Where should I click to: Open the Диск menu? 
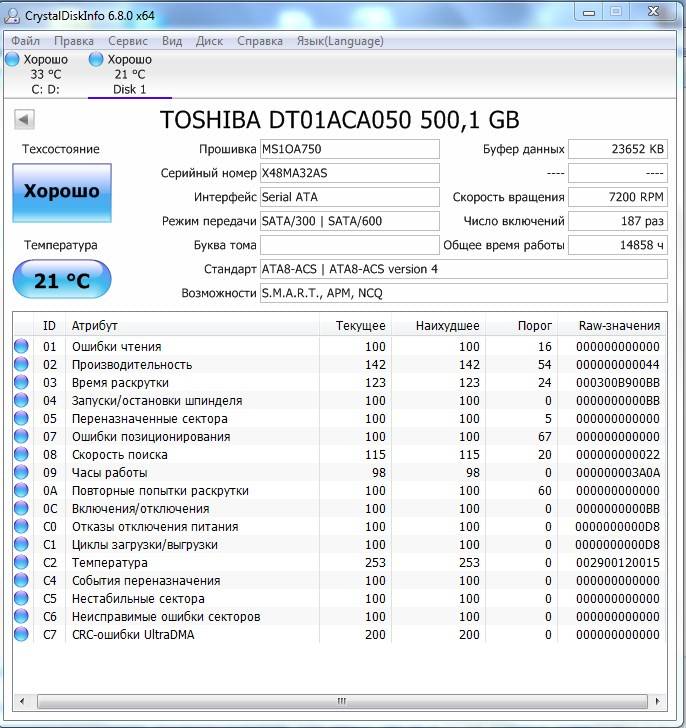click(x=209, y=41)
